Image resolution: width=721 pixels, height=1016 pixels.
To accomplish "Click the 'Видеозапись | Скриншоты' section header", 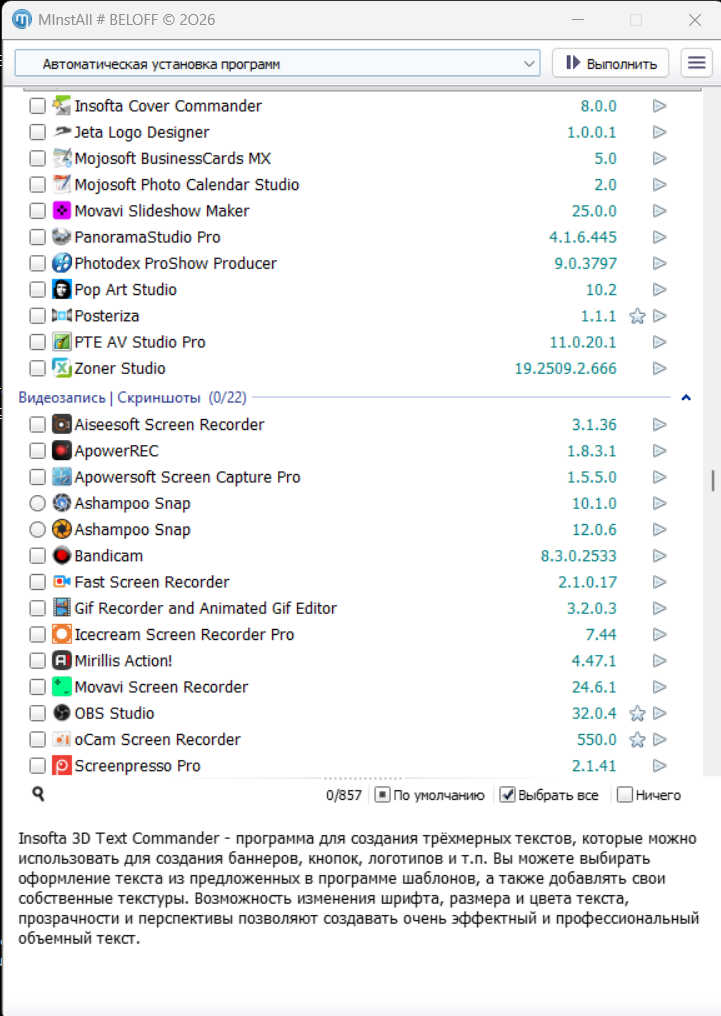I will [x=132, y=397].
